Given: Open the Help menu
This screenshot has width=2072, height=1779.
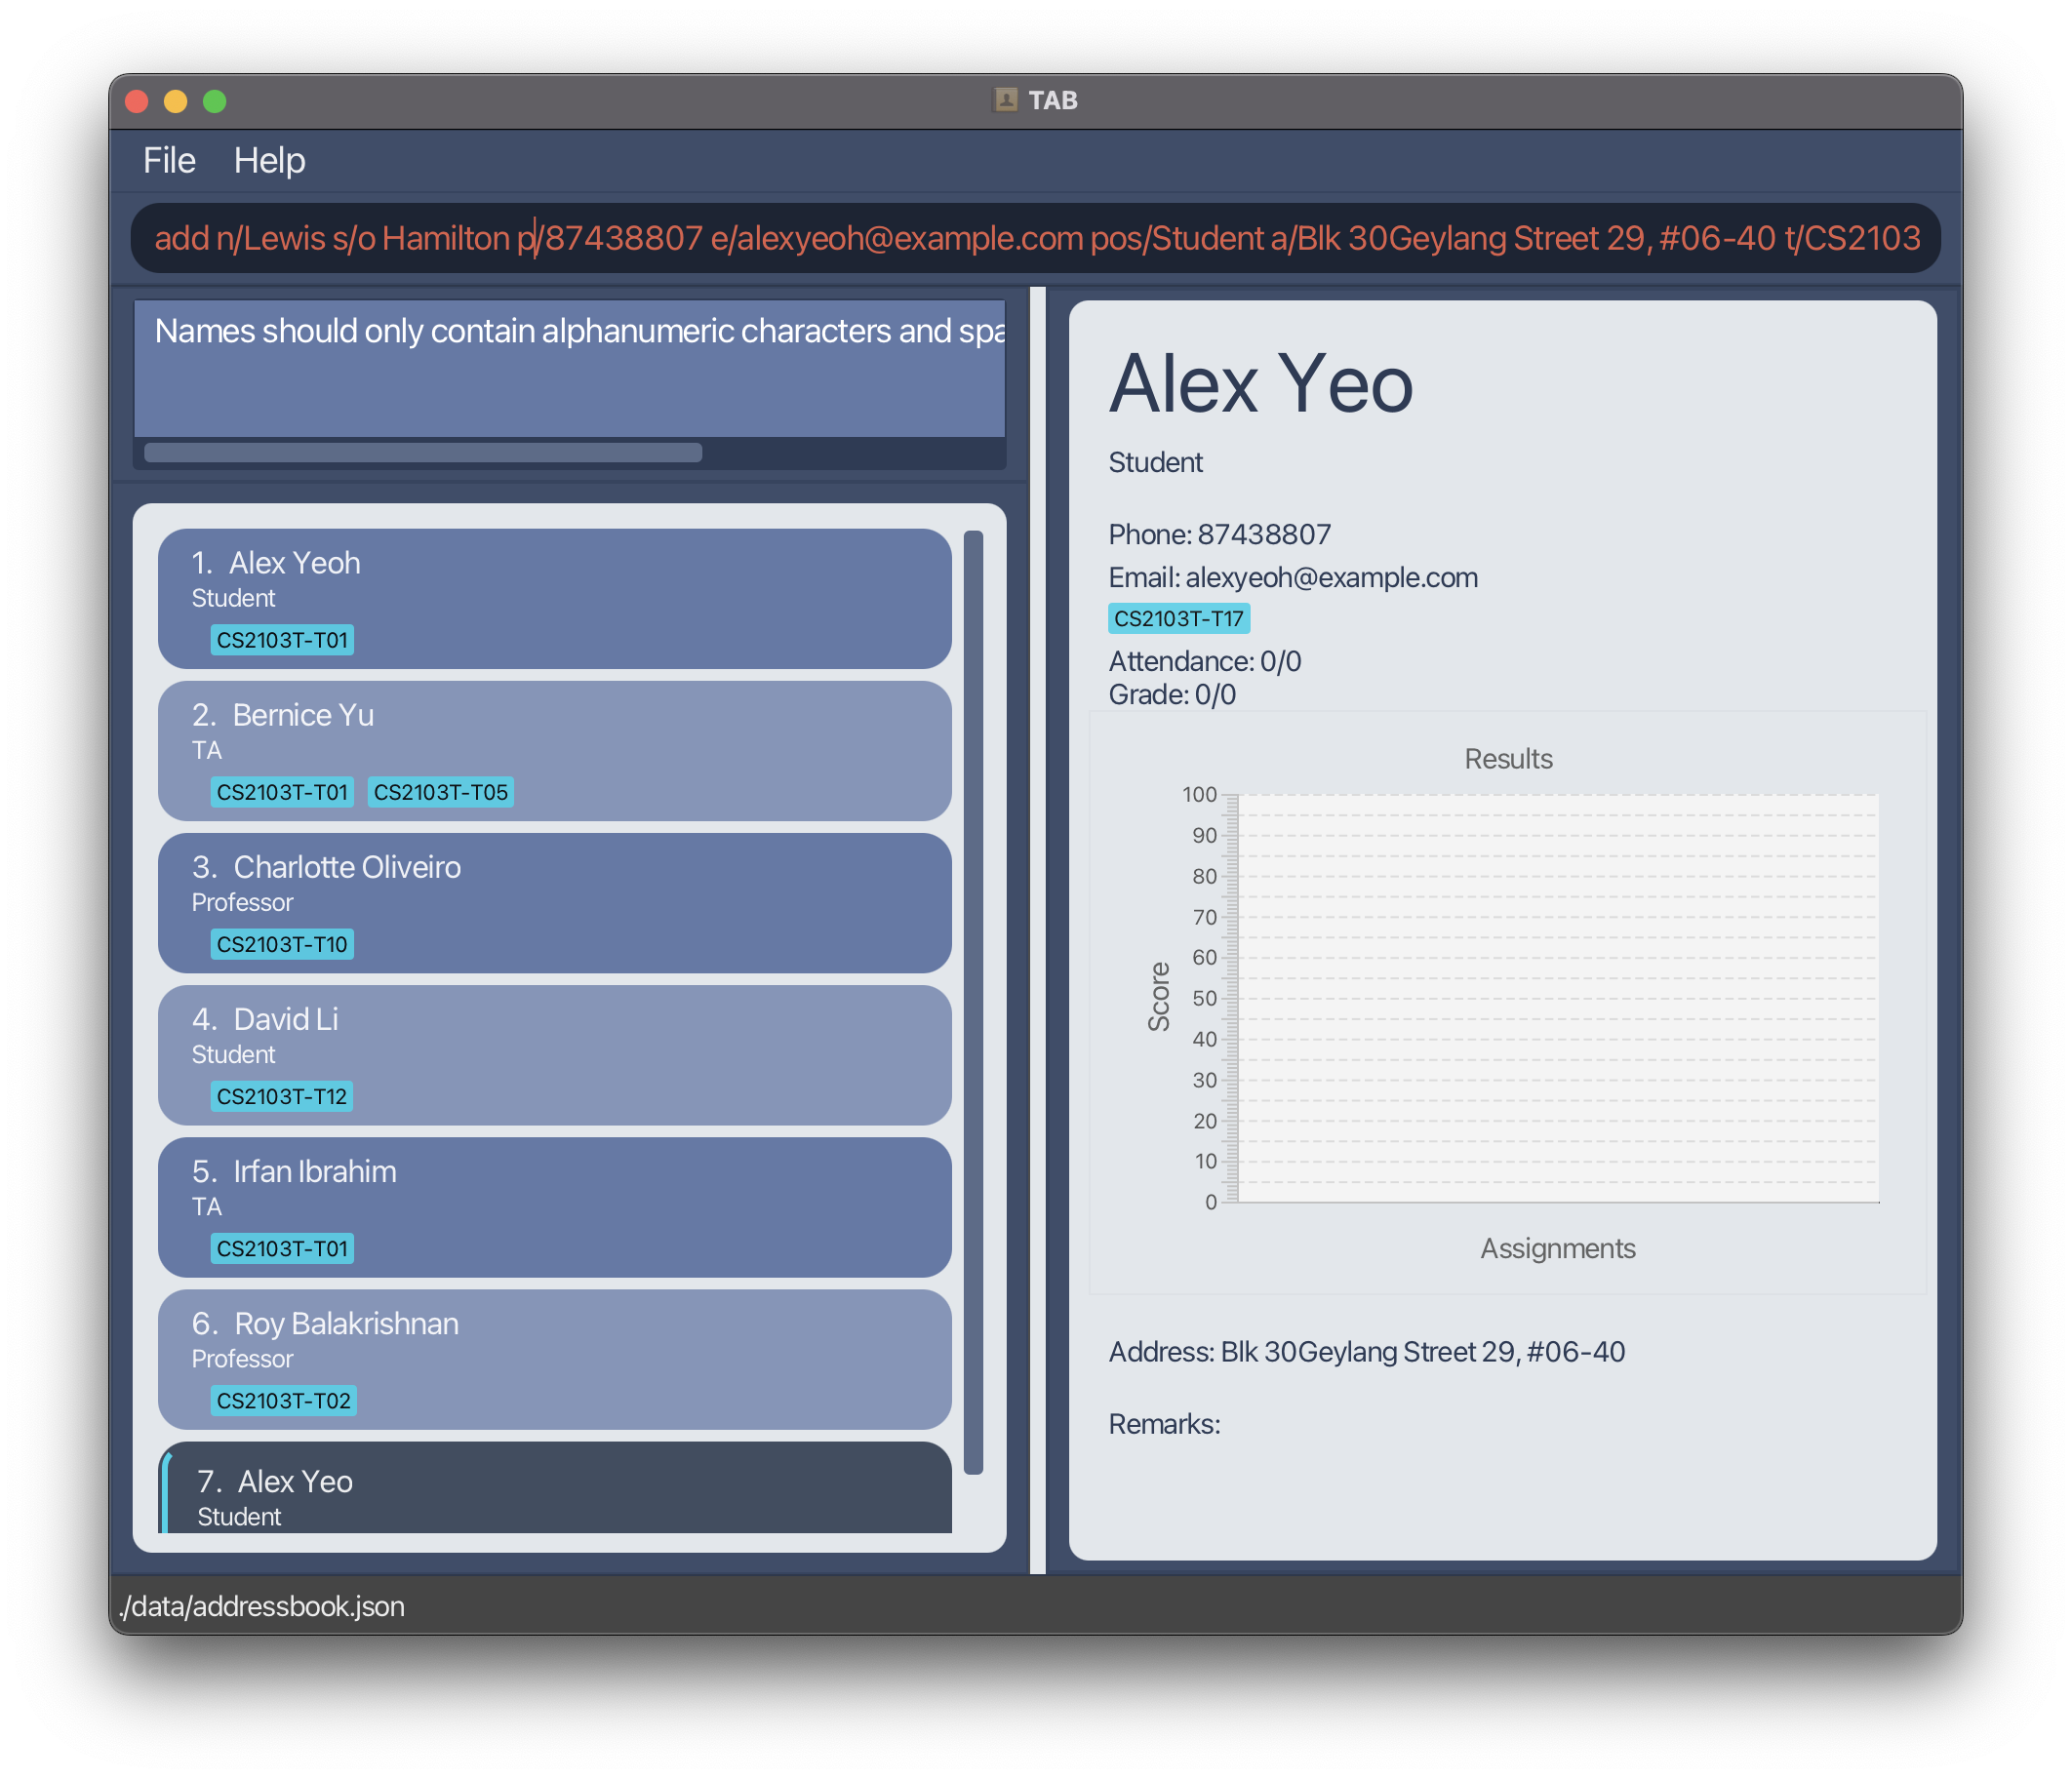Looking at the screenshot, I should point(269,160).
